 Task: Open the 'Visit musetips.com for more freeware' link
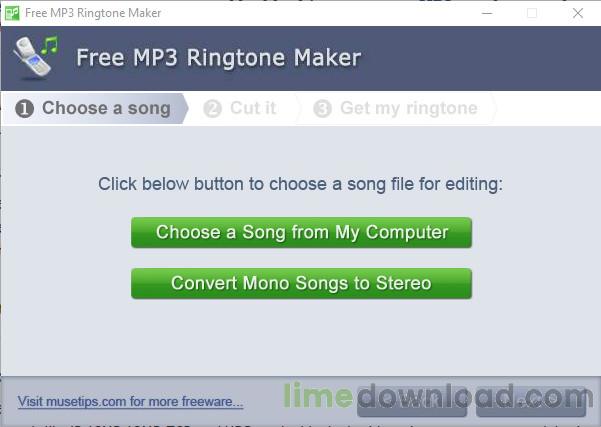130,402
